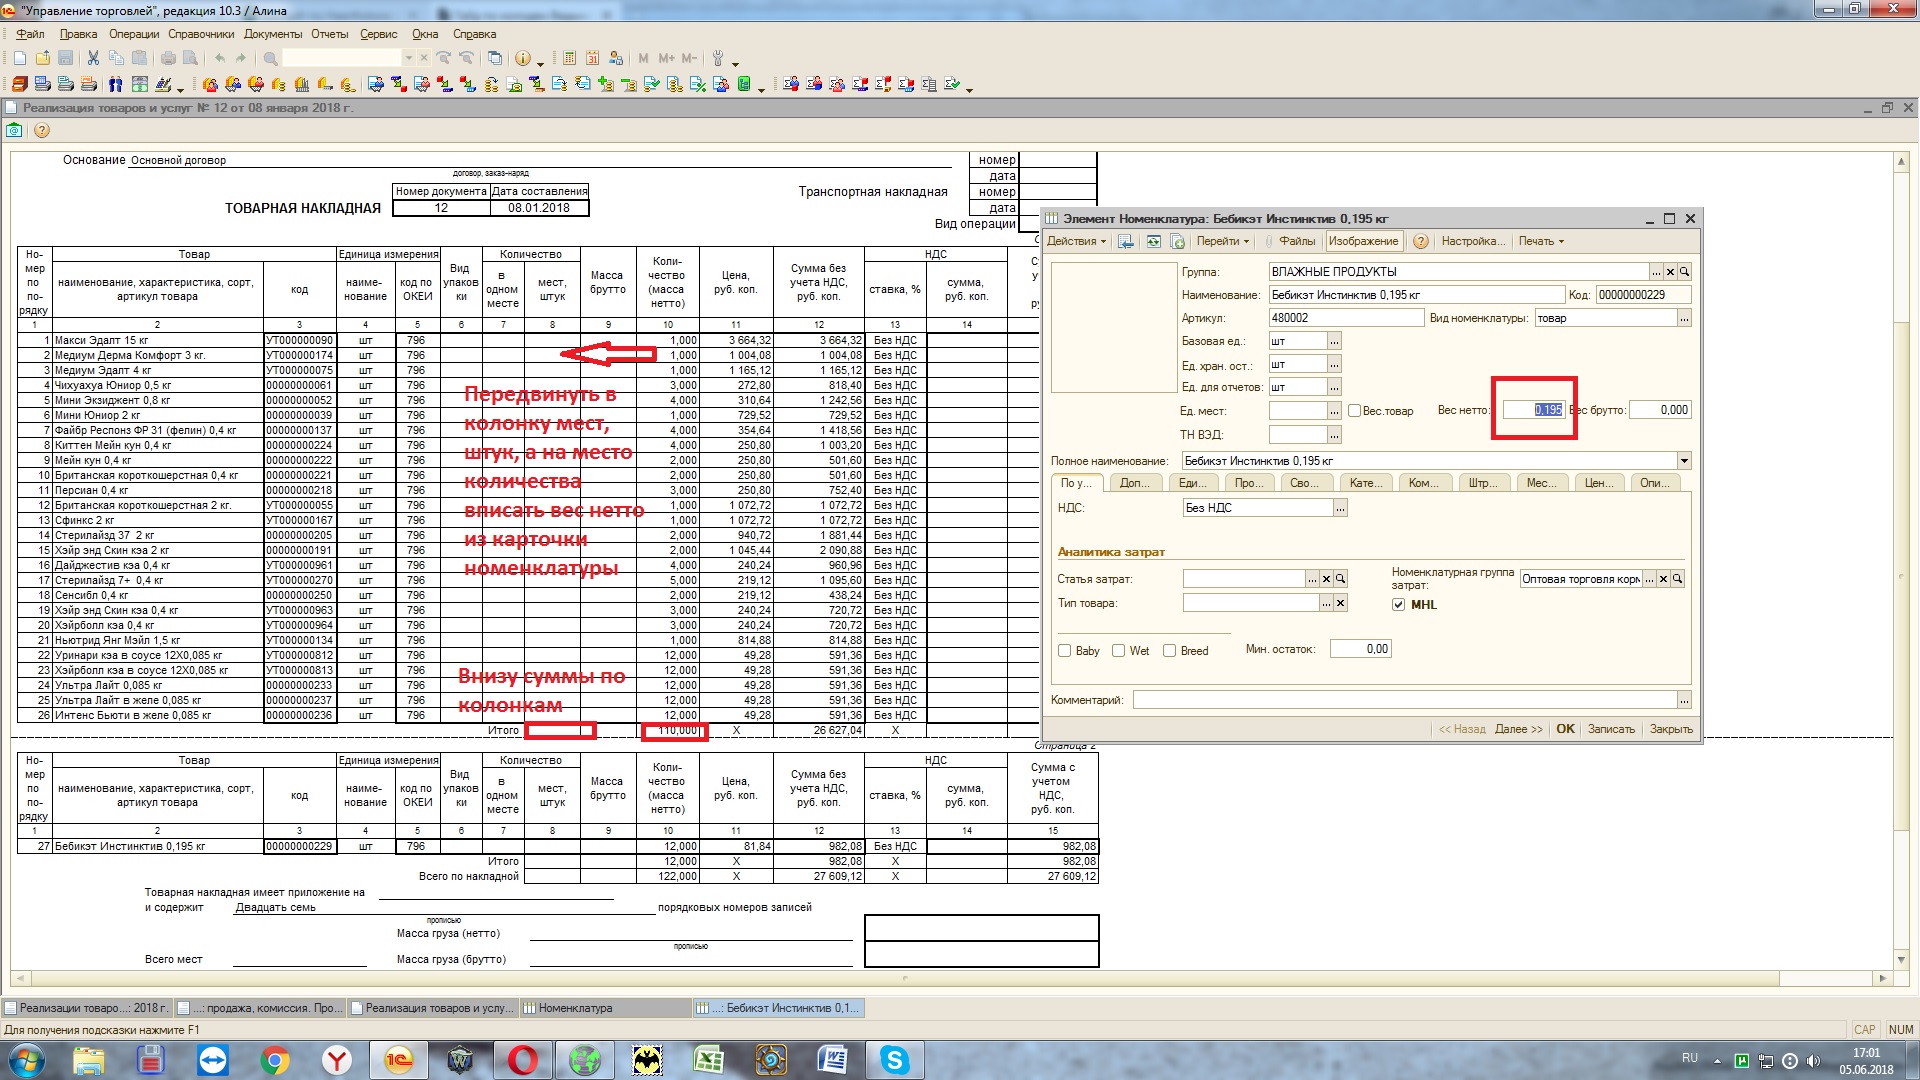Click the X clear icon beside Группа field

(1670, 272)
